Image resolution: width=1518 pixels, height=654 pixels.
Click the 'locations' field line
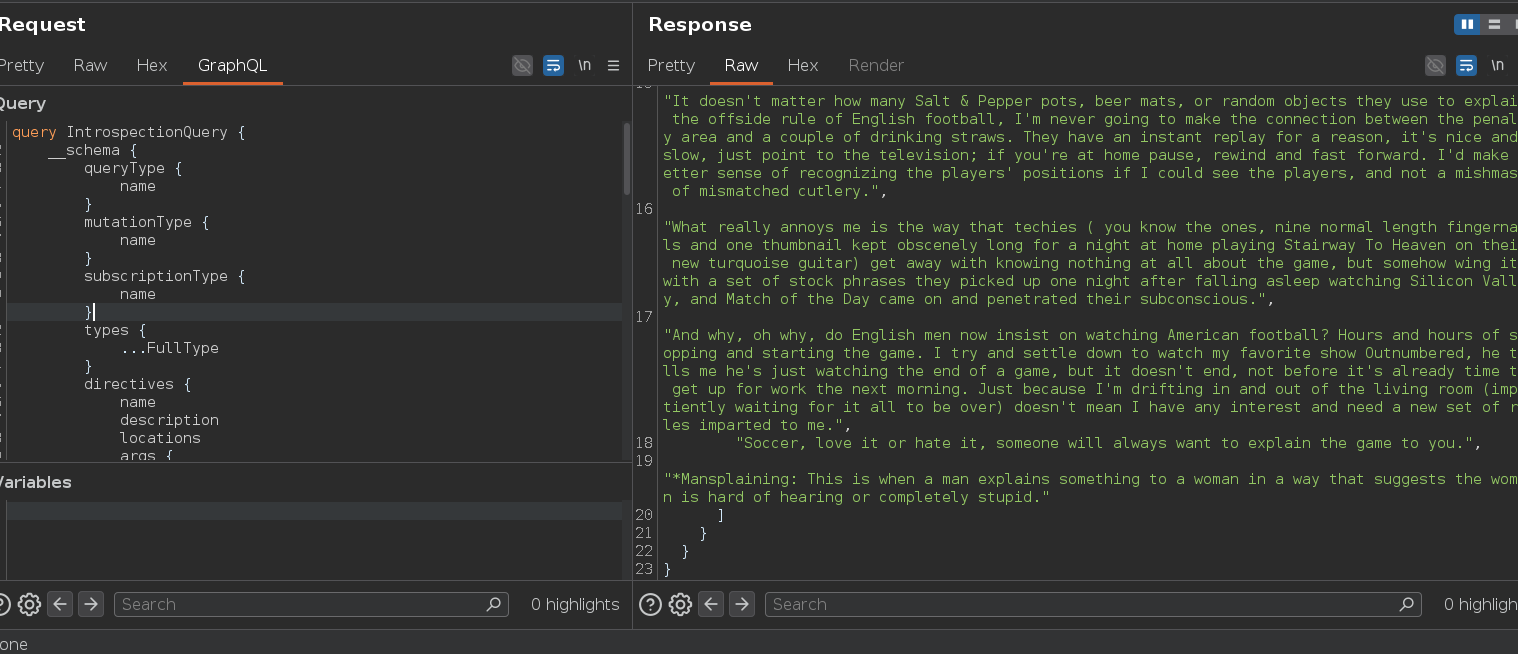[160, 438]
